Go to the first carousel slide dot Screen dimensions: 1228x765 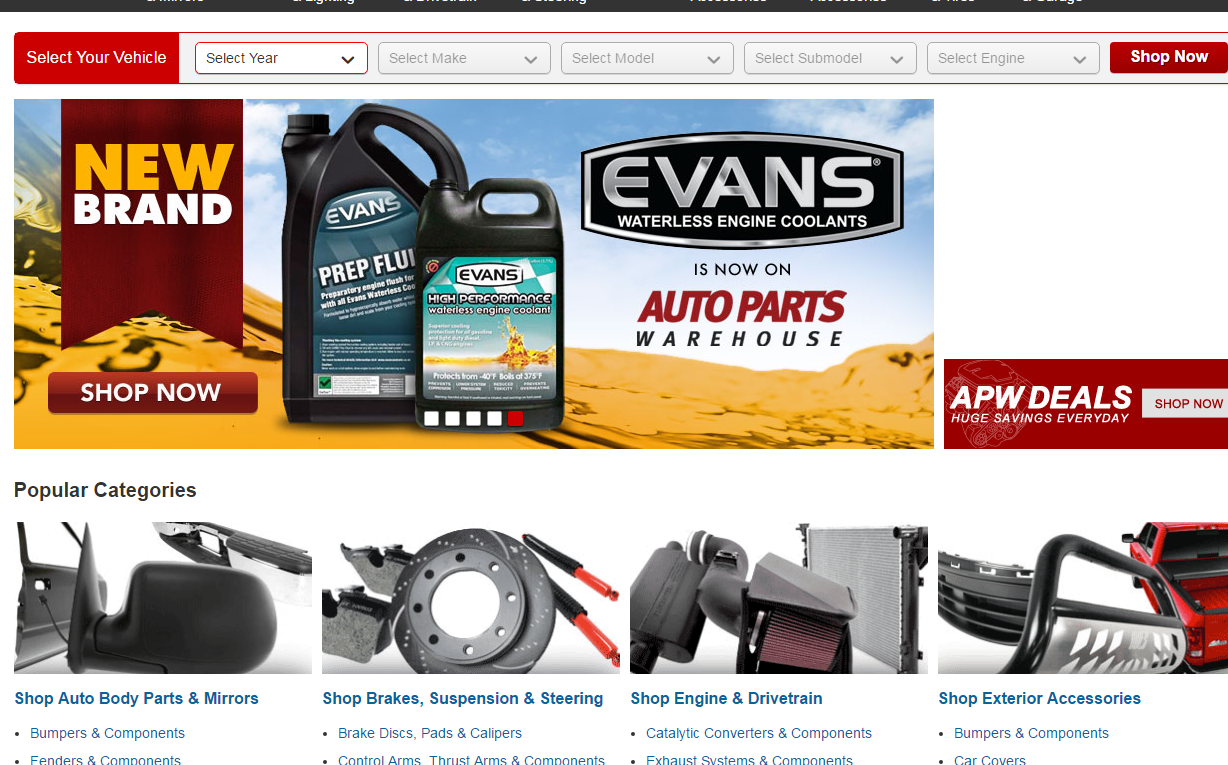432,419
